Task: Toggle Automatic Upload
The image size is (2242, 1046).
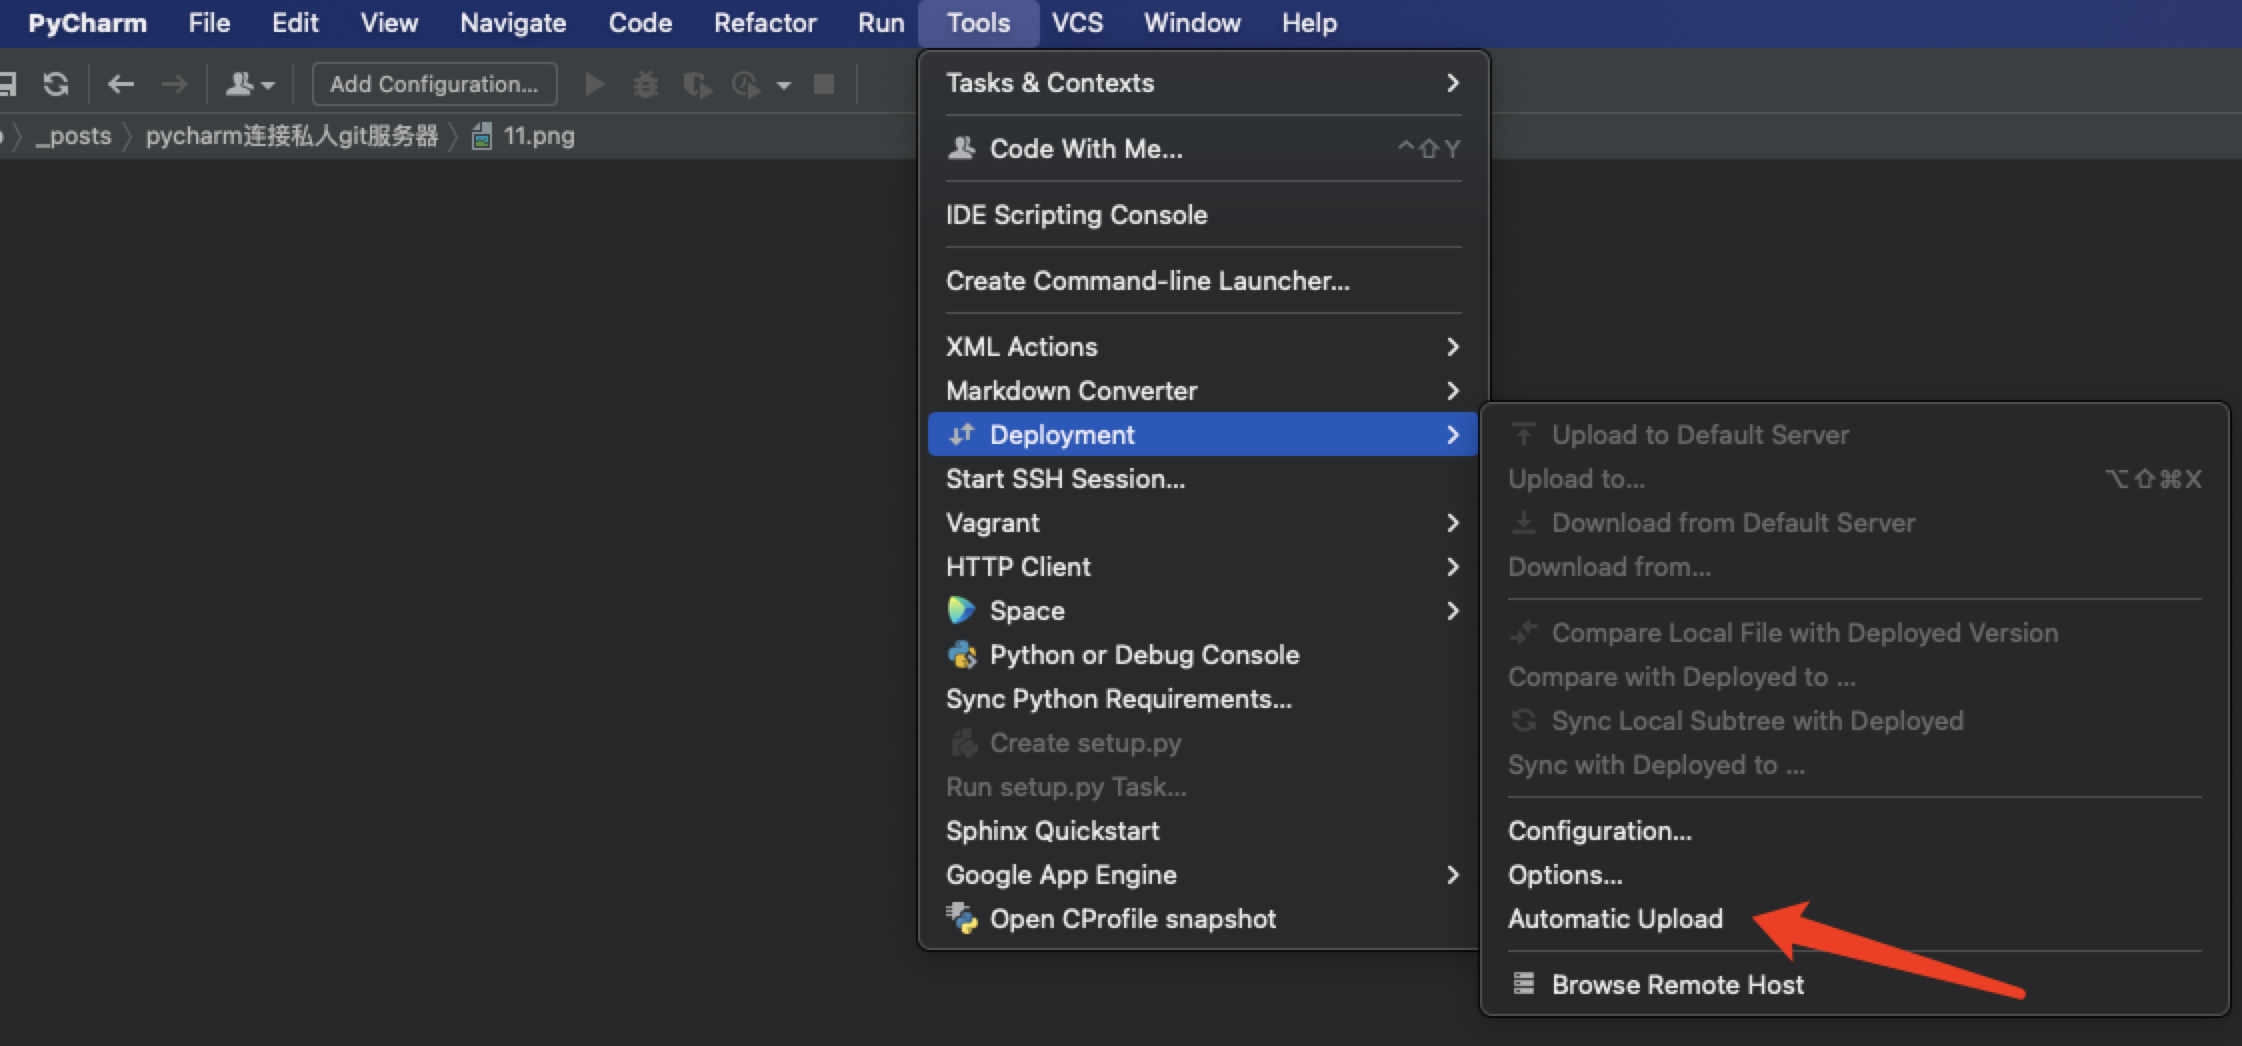Action: point(1855,919)
